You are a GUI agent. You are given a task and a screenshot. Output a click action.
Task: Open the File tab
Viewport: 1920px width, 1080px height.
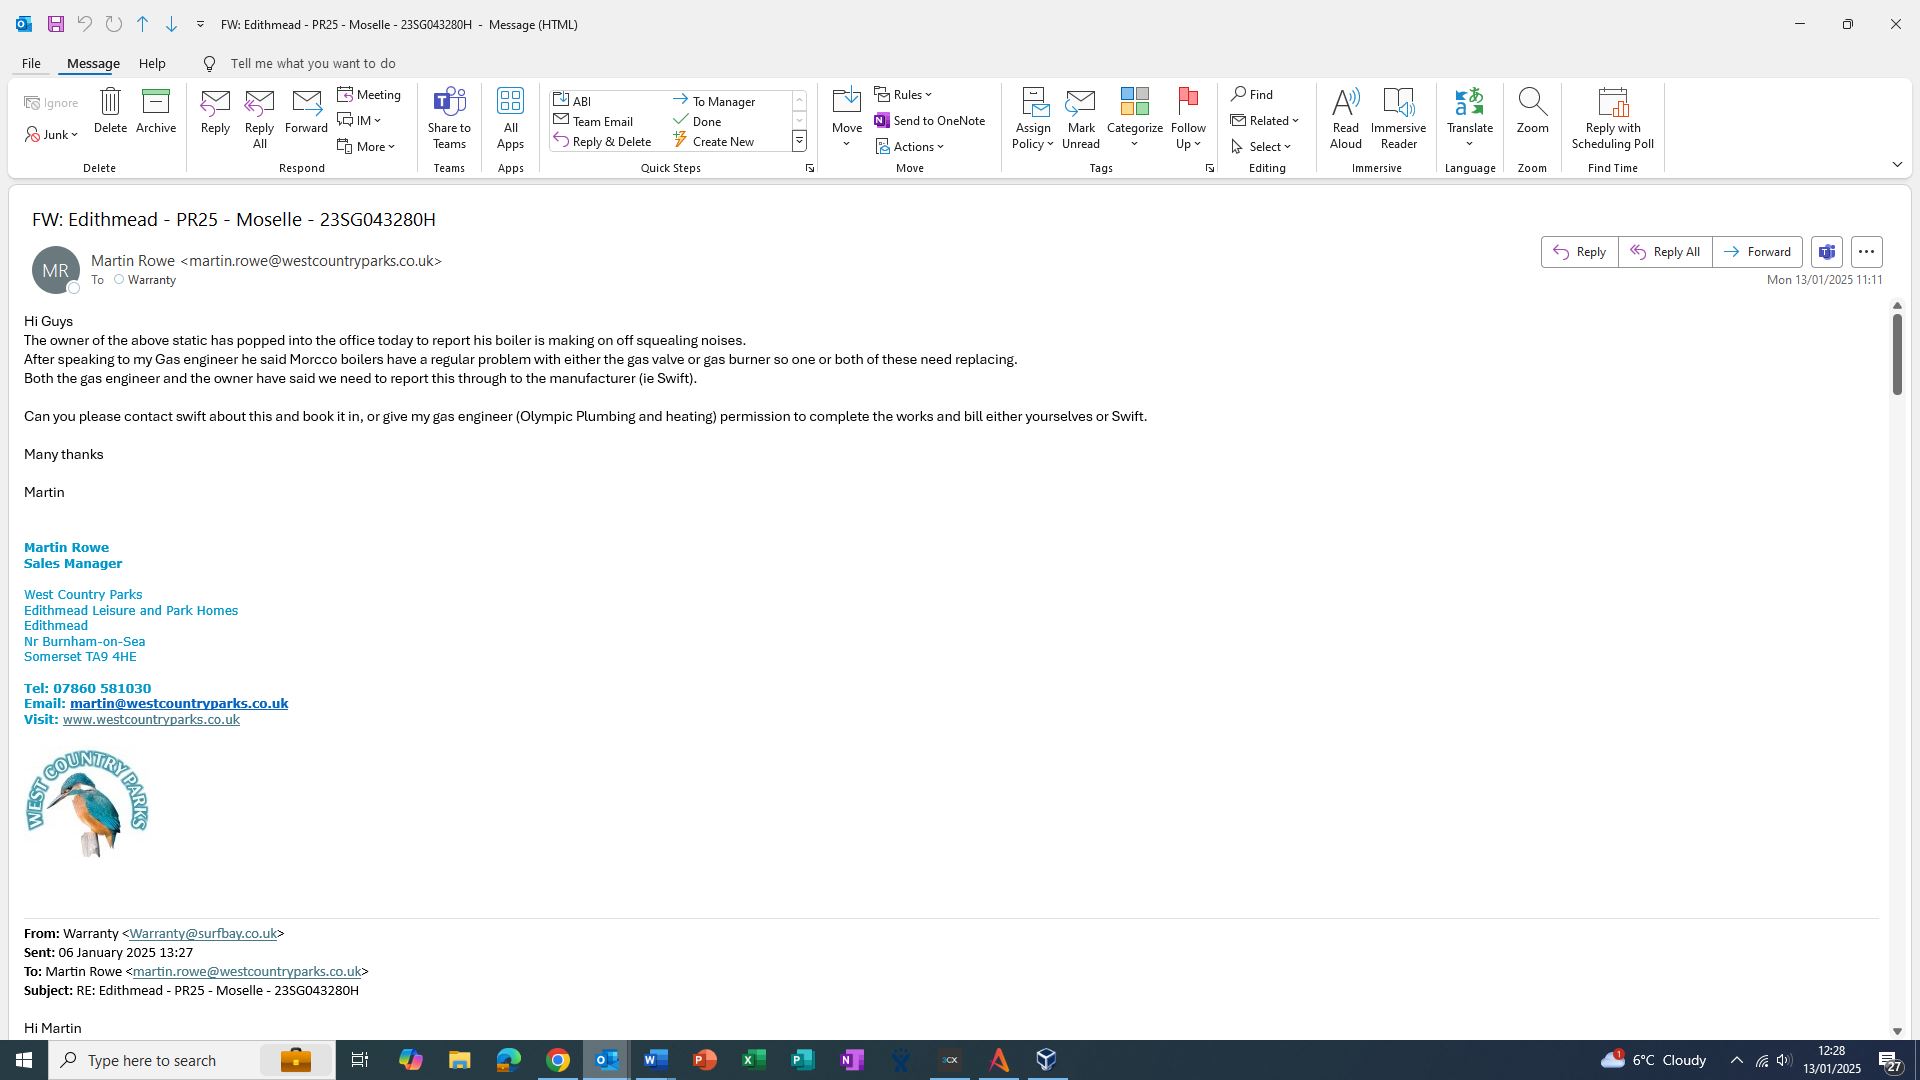[31, 64]
